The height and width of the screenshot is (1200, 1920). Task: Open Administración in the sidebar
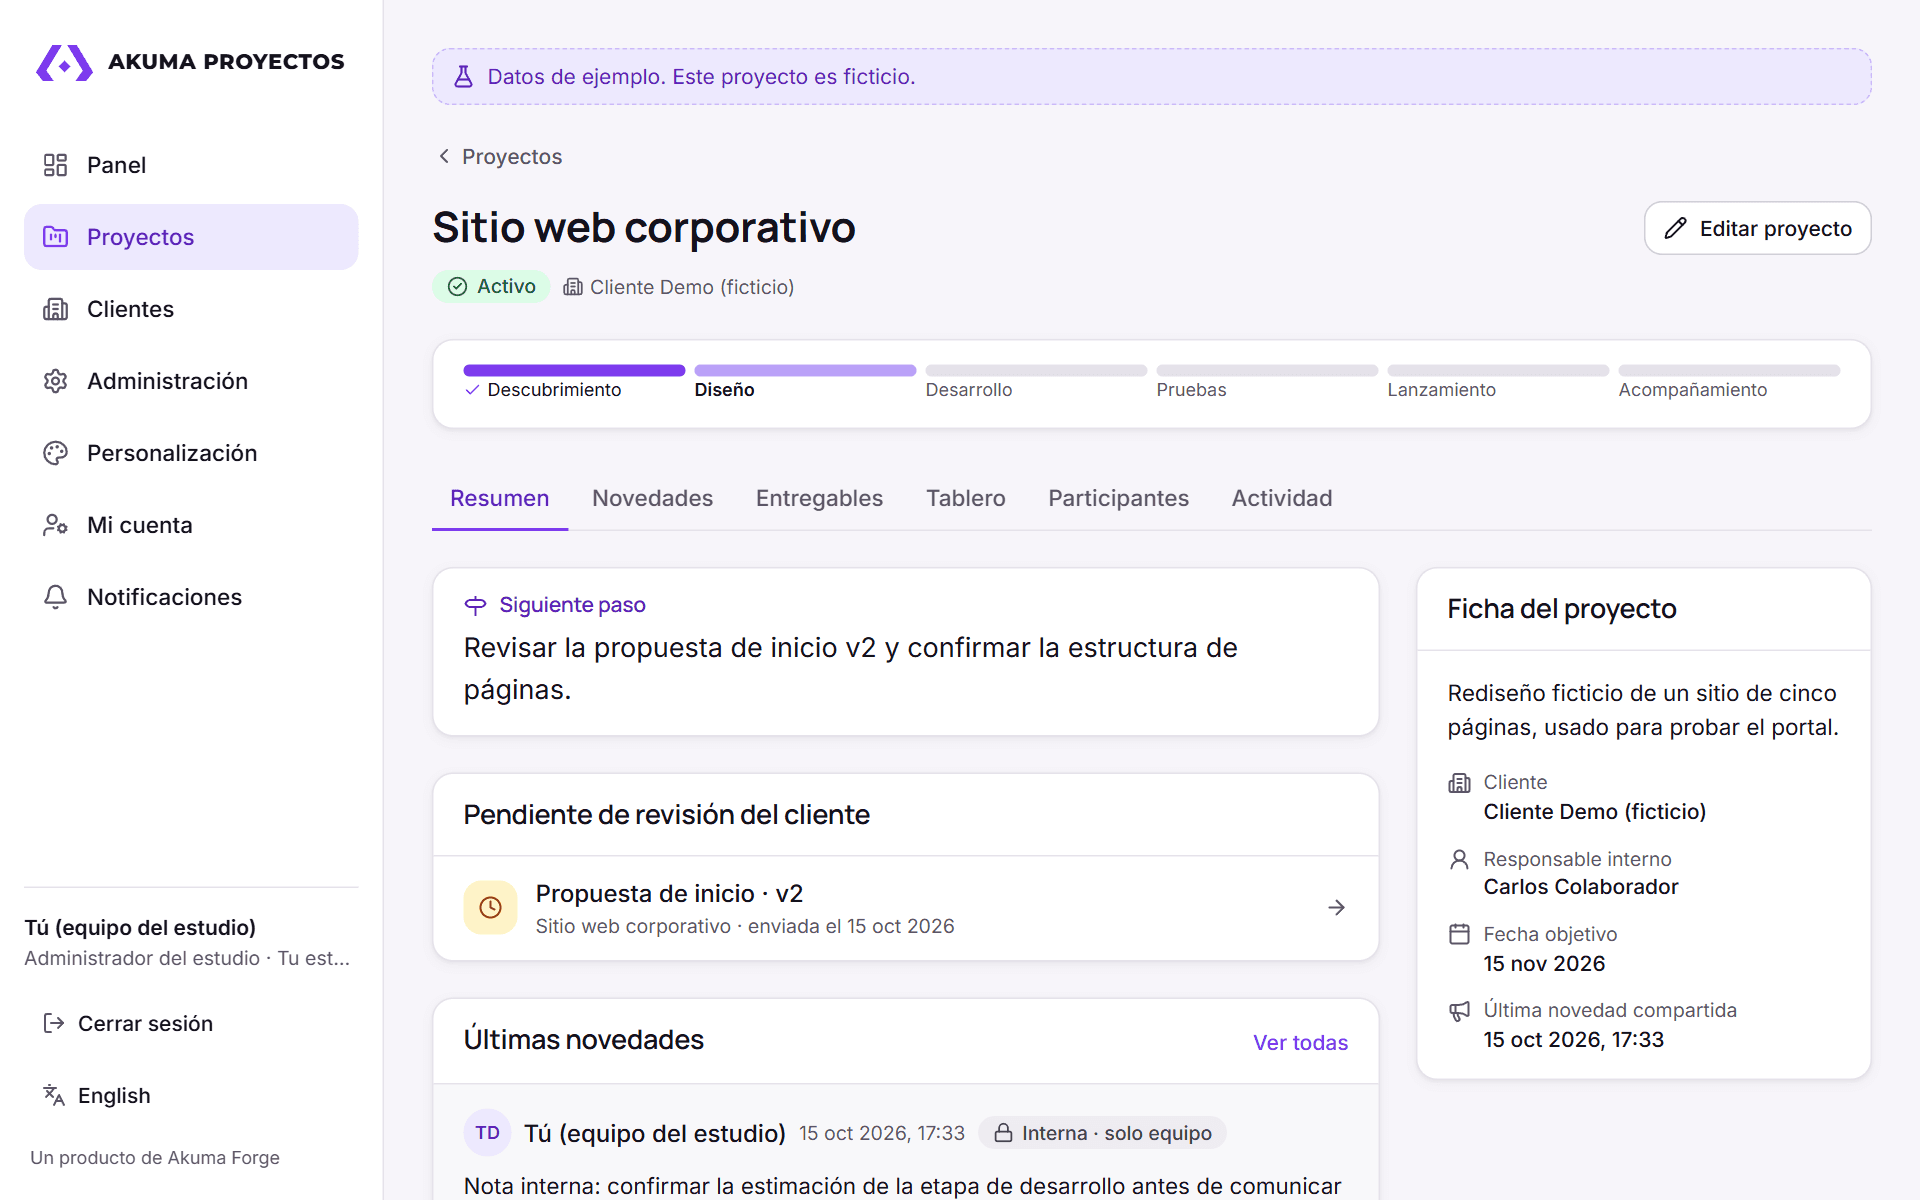click(191, 381)
